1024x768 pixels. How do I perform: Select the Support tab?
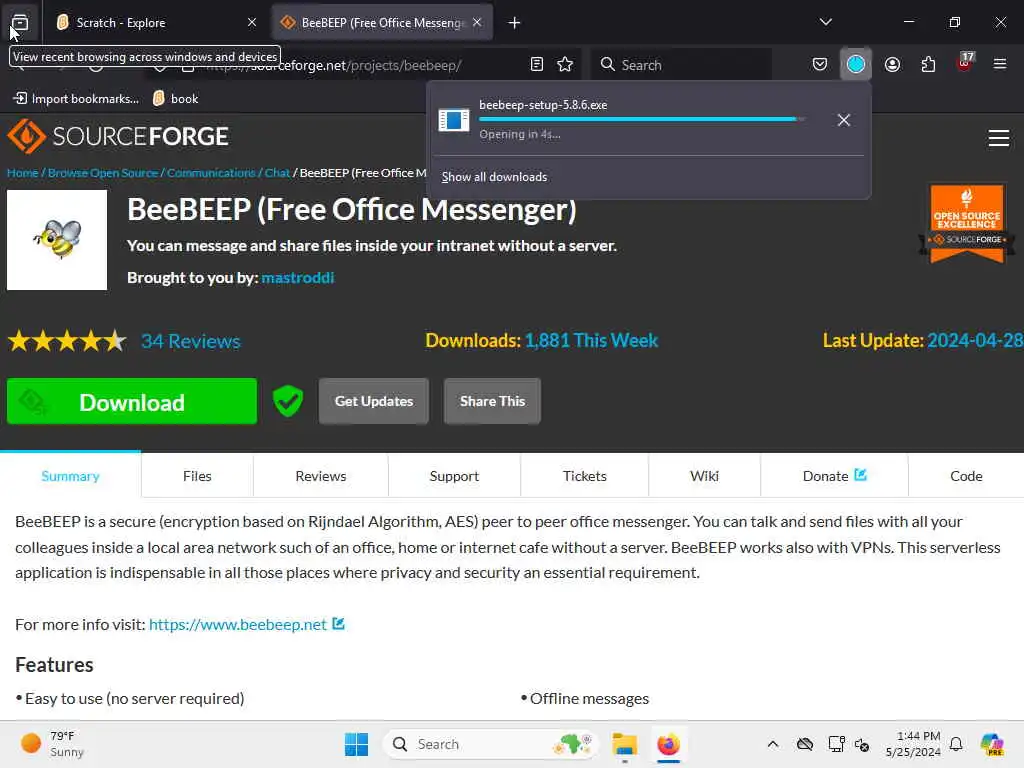click(x=455, y=476)
